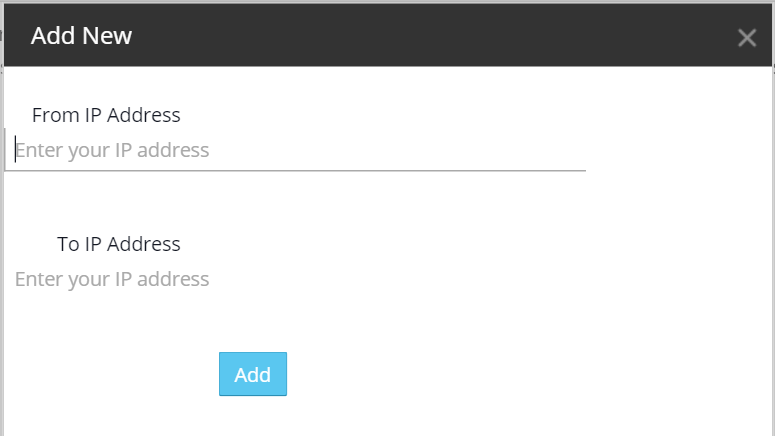The height and width of the screenshot is (436, 775).
Task: Click the "From IP Address" label
Action: click(x=106, y=115)
